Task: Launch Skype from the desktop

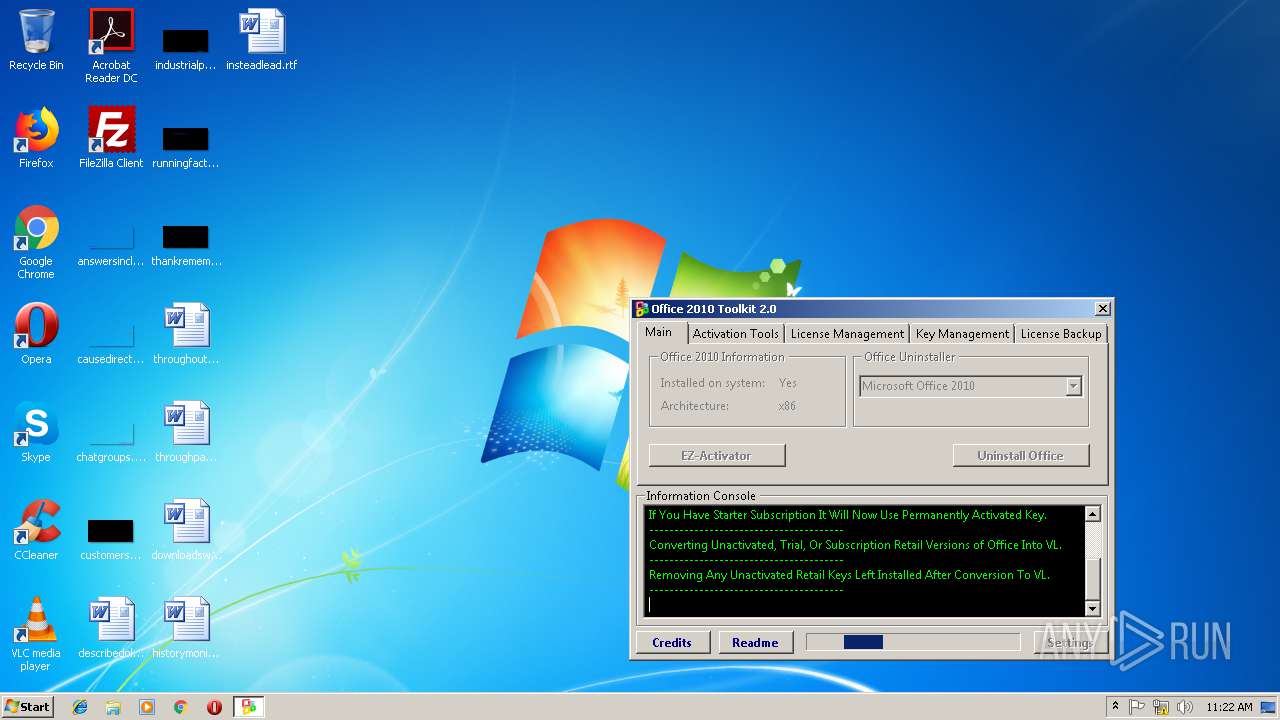Action: [x=36, y=432]
